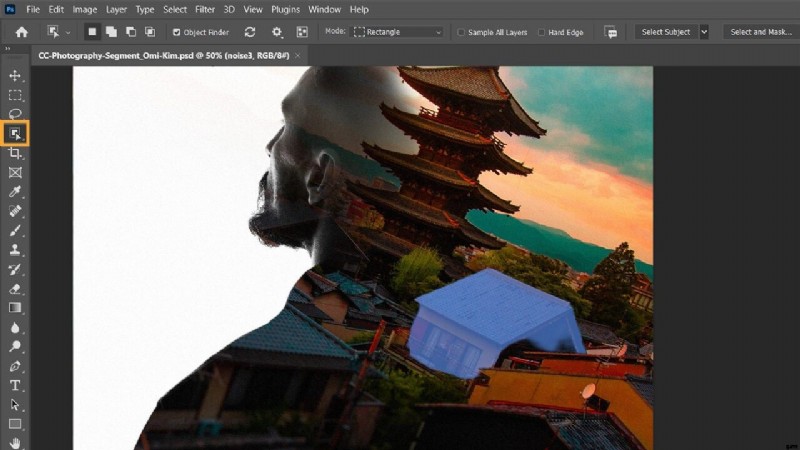Select the Rectangular Marquee tool
The height and width of the screenshot is (450, 800).
coord(15,95)
